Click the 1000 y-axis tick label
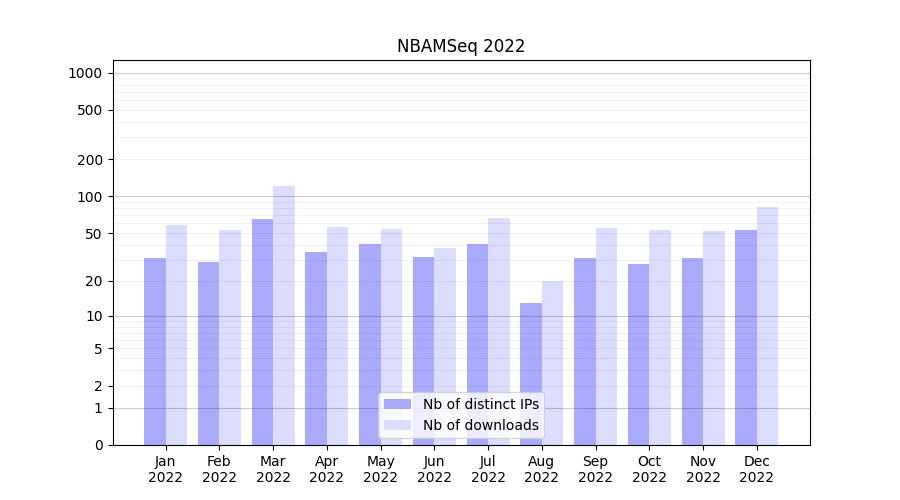Viewport: 900px width, 500px height. coord(85,73)
